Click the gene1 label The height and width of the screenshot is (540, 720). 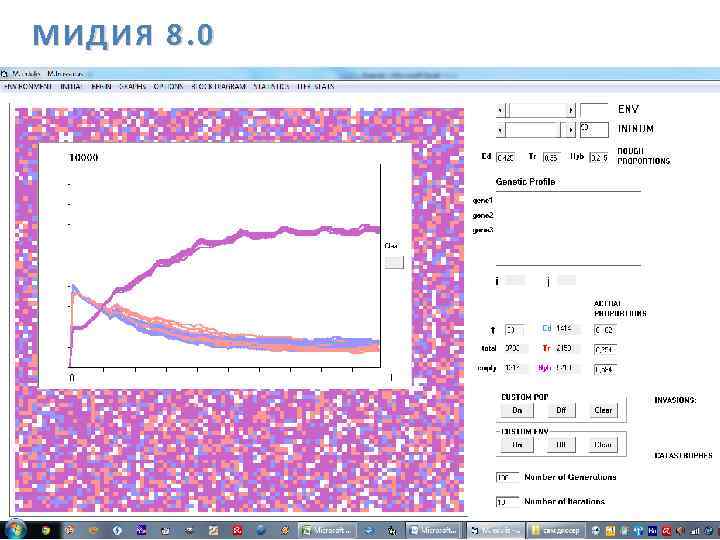coord(483,201)
